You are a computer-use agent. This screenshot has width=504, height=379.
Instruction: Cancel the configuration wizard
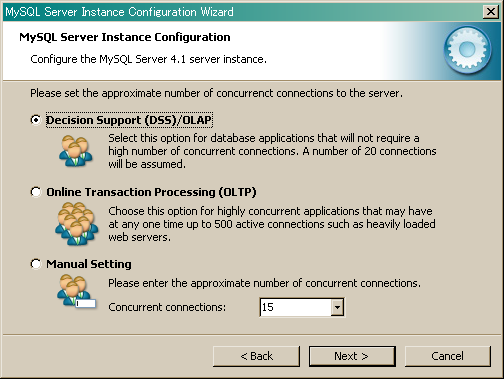coord(448,356)
